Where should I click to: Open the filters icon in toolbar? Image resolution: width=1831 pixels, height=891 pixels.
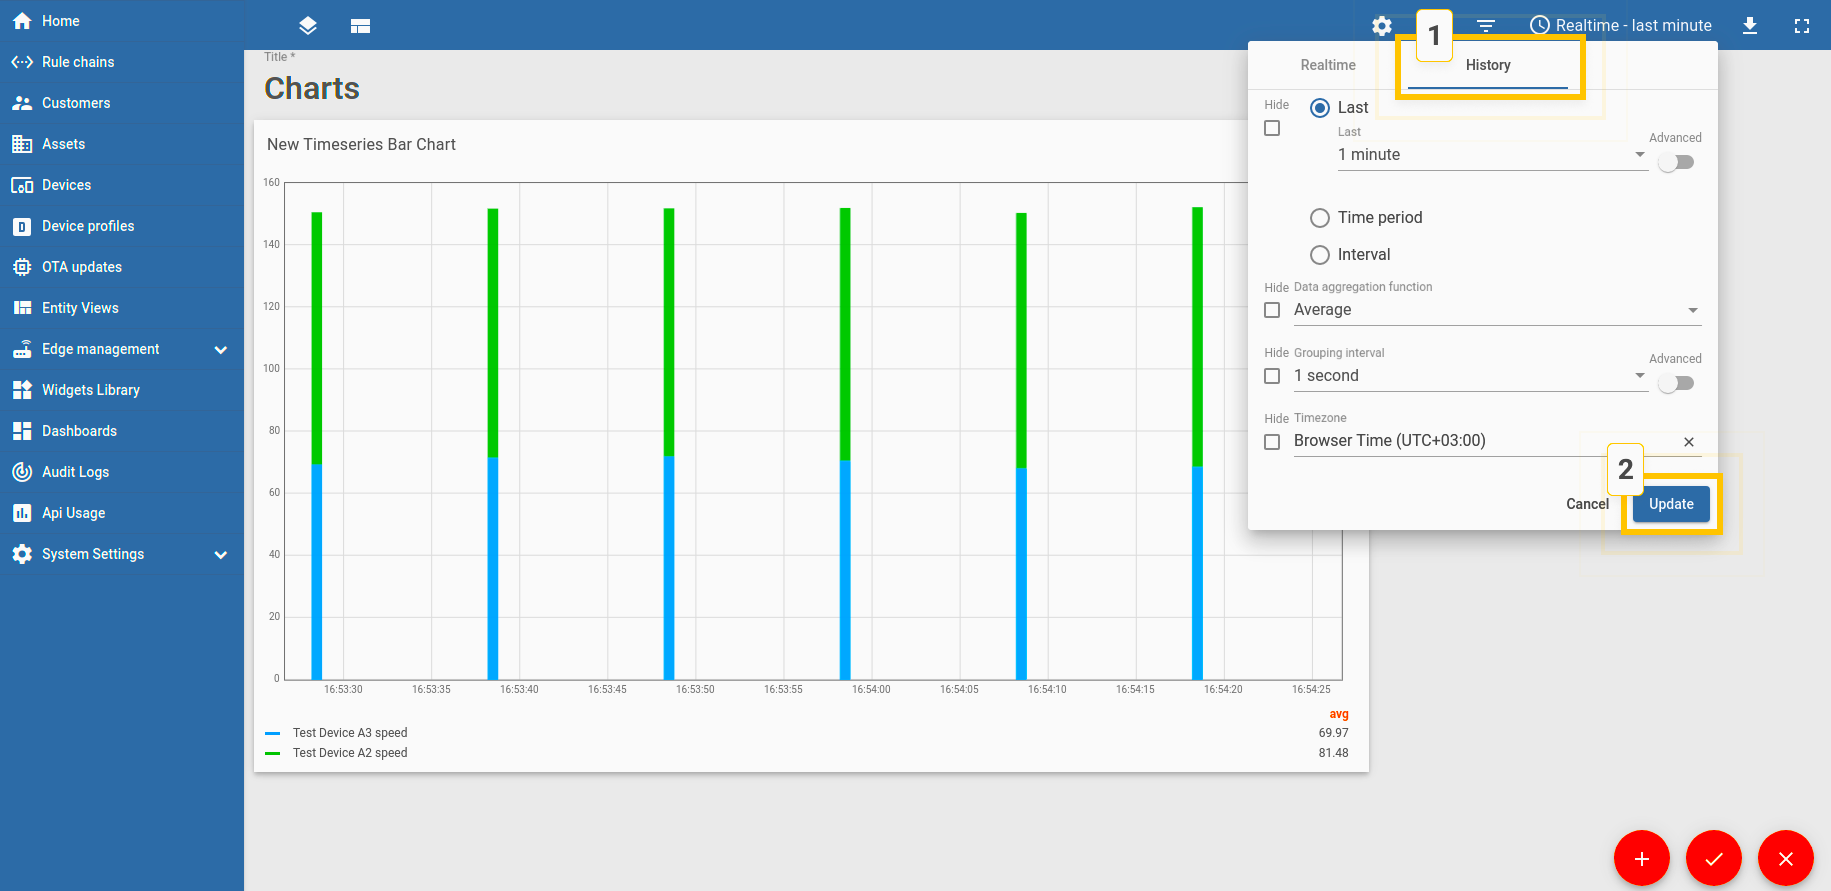click(x=1486, y=26)
